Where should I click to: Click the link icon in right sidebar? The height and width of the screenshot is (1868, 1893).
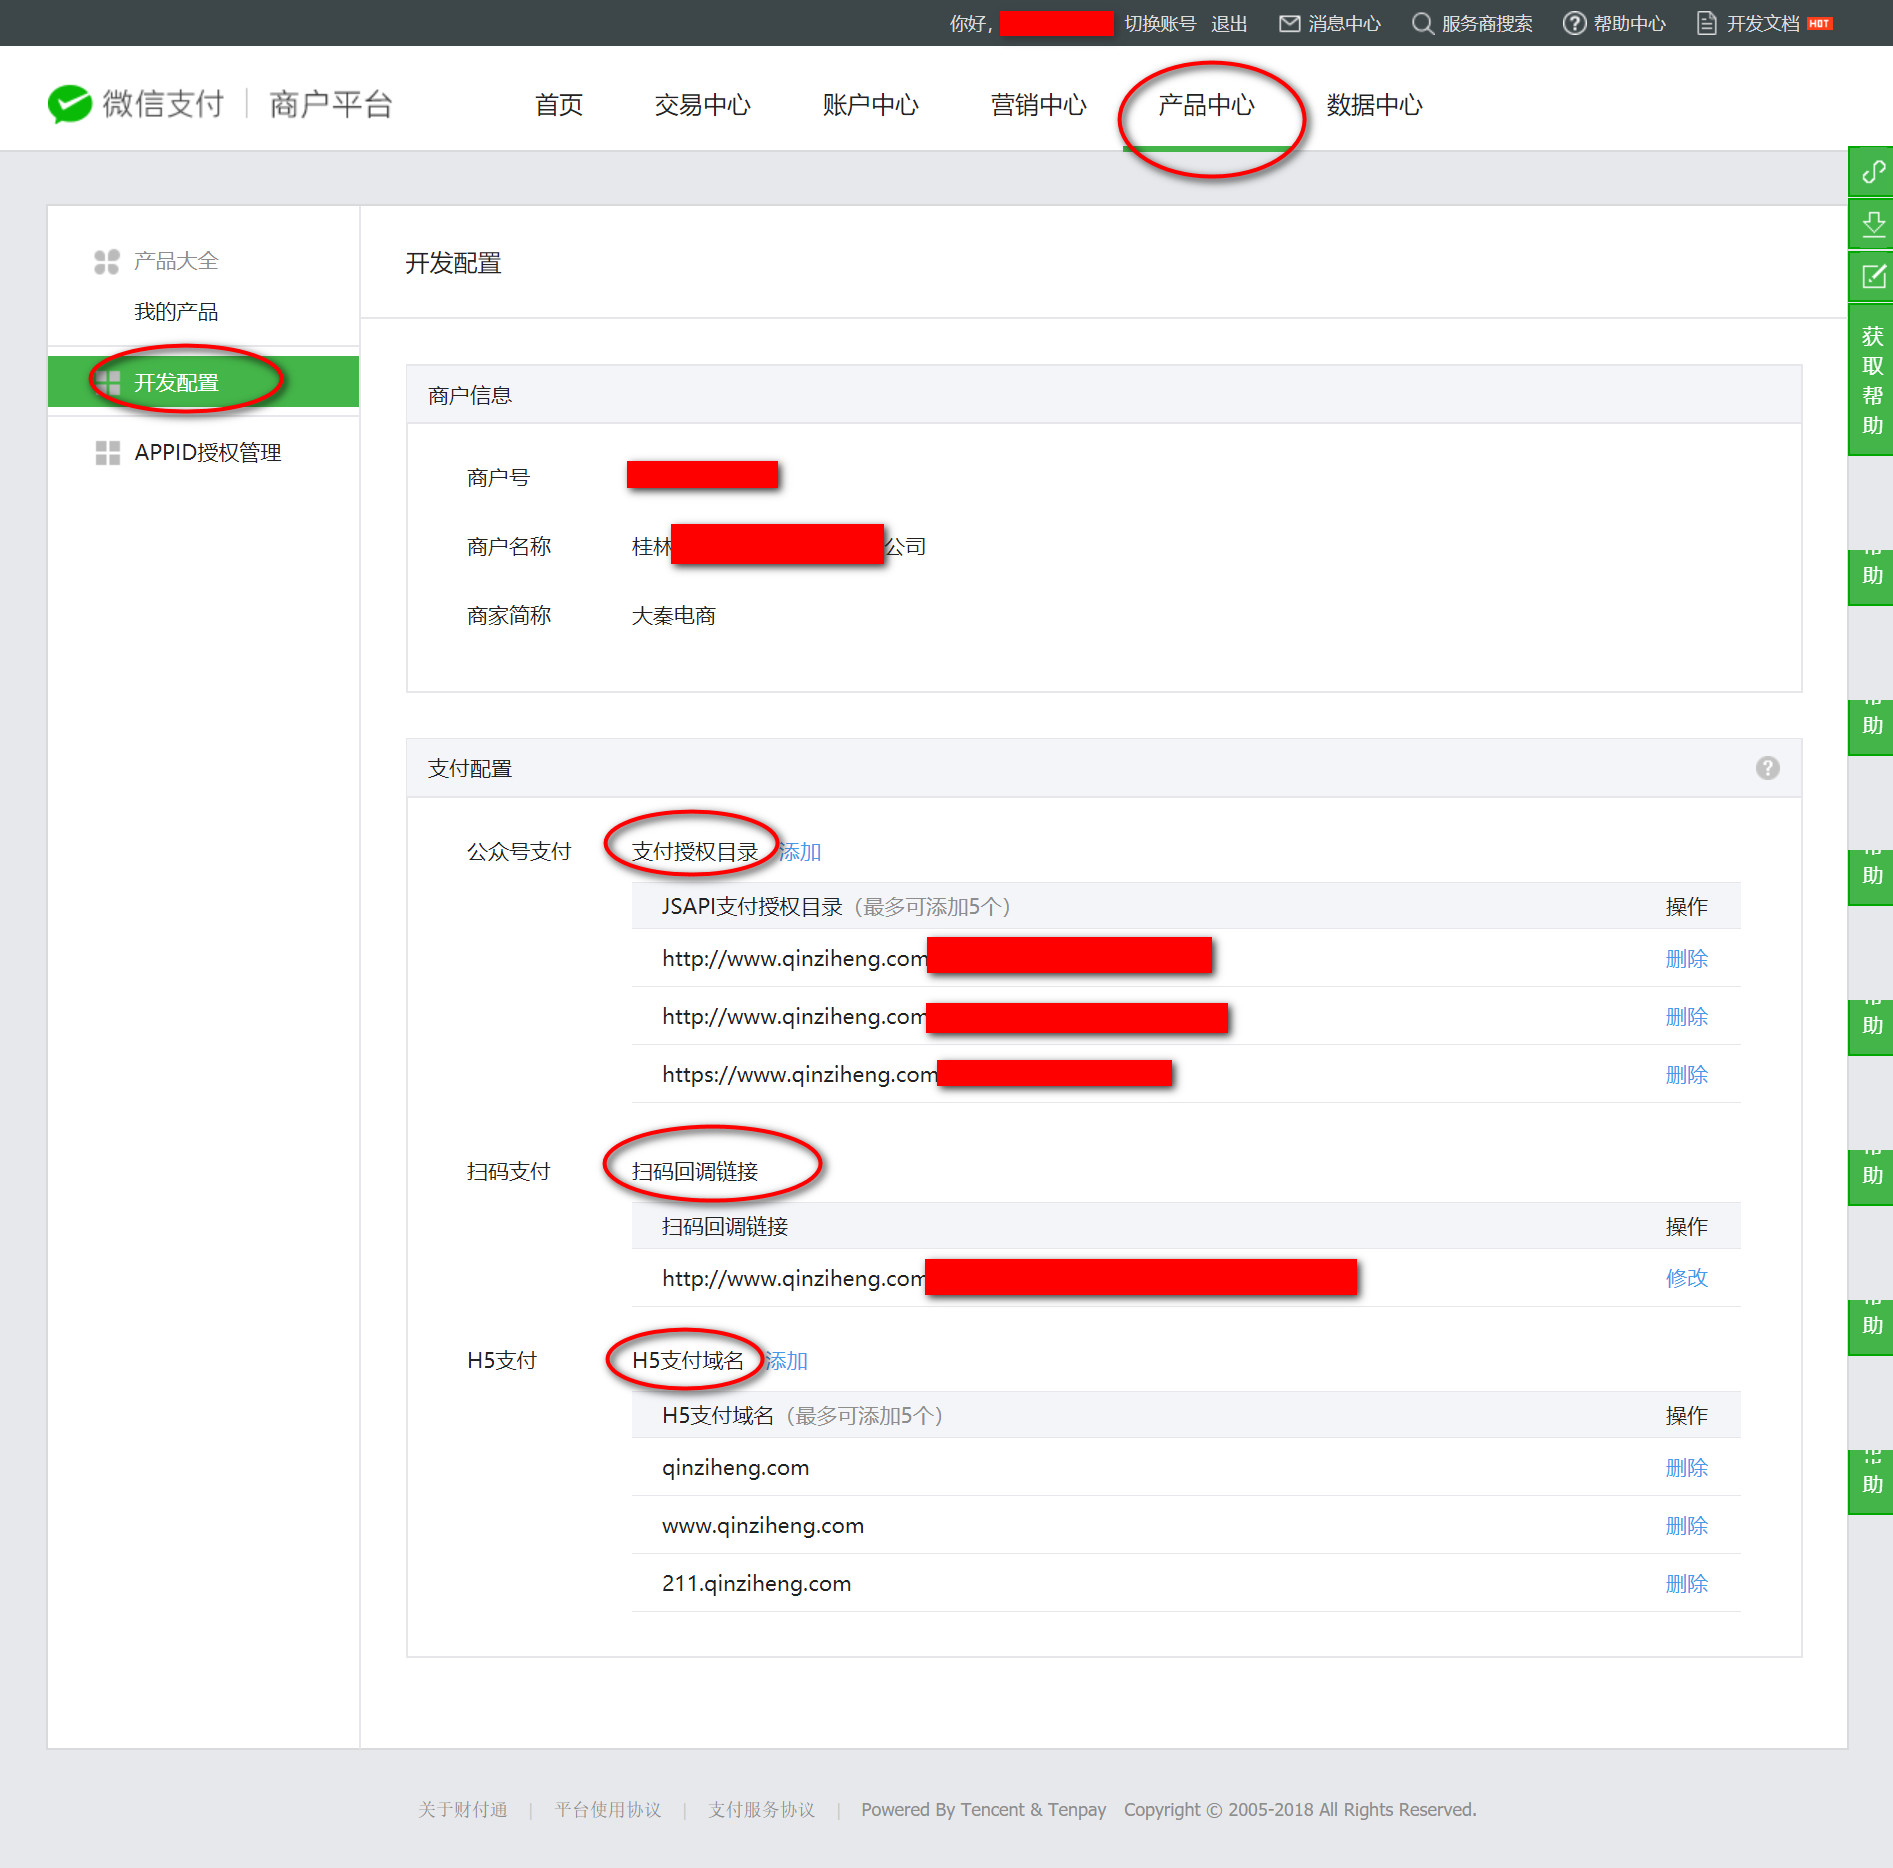point(1873,172)
